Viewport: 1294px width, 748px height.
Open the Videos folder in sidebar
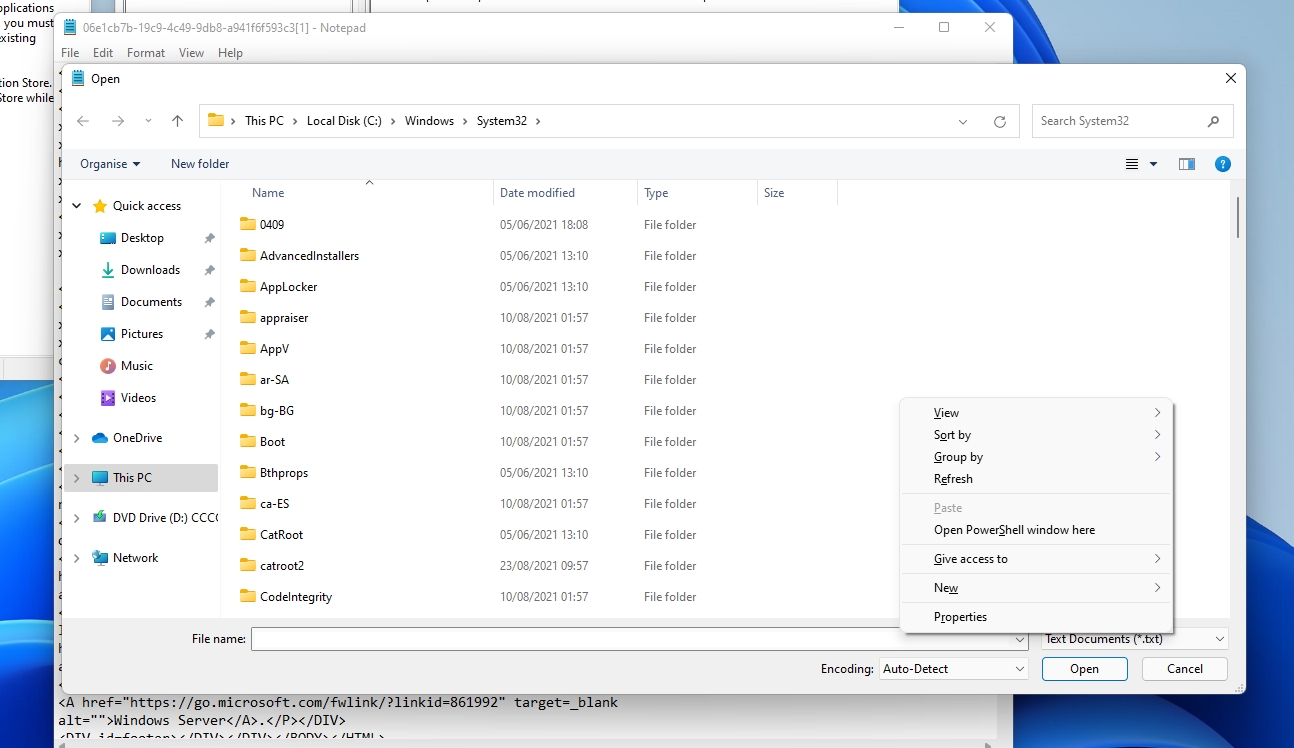tap(138, 398)
